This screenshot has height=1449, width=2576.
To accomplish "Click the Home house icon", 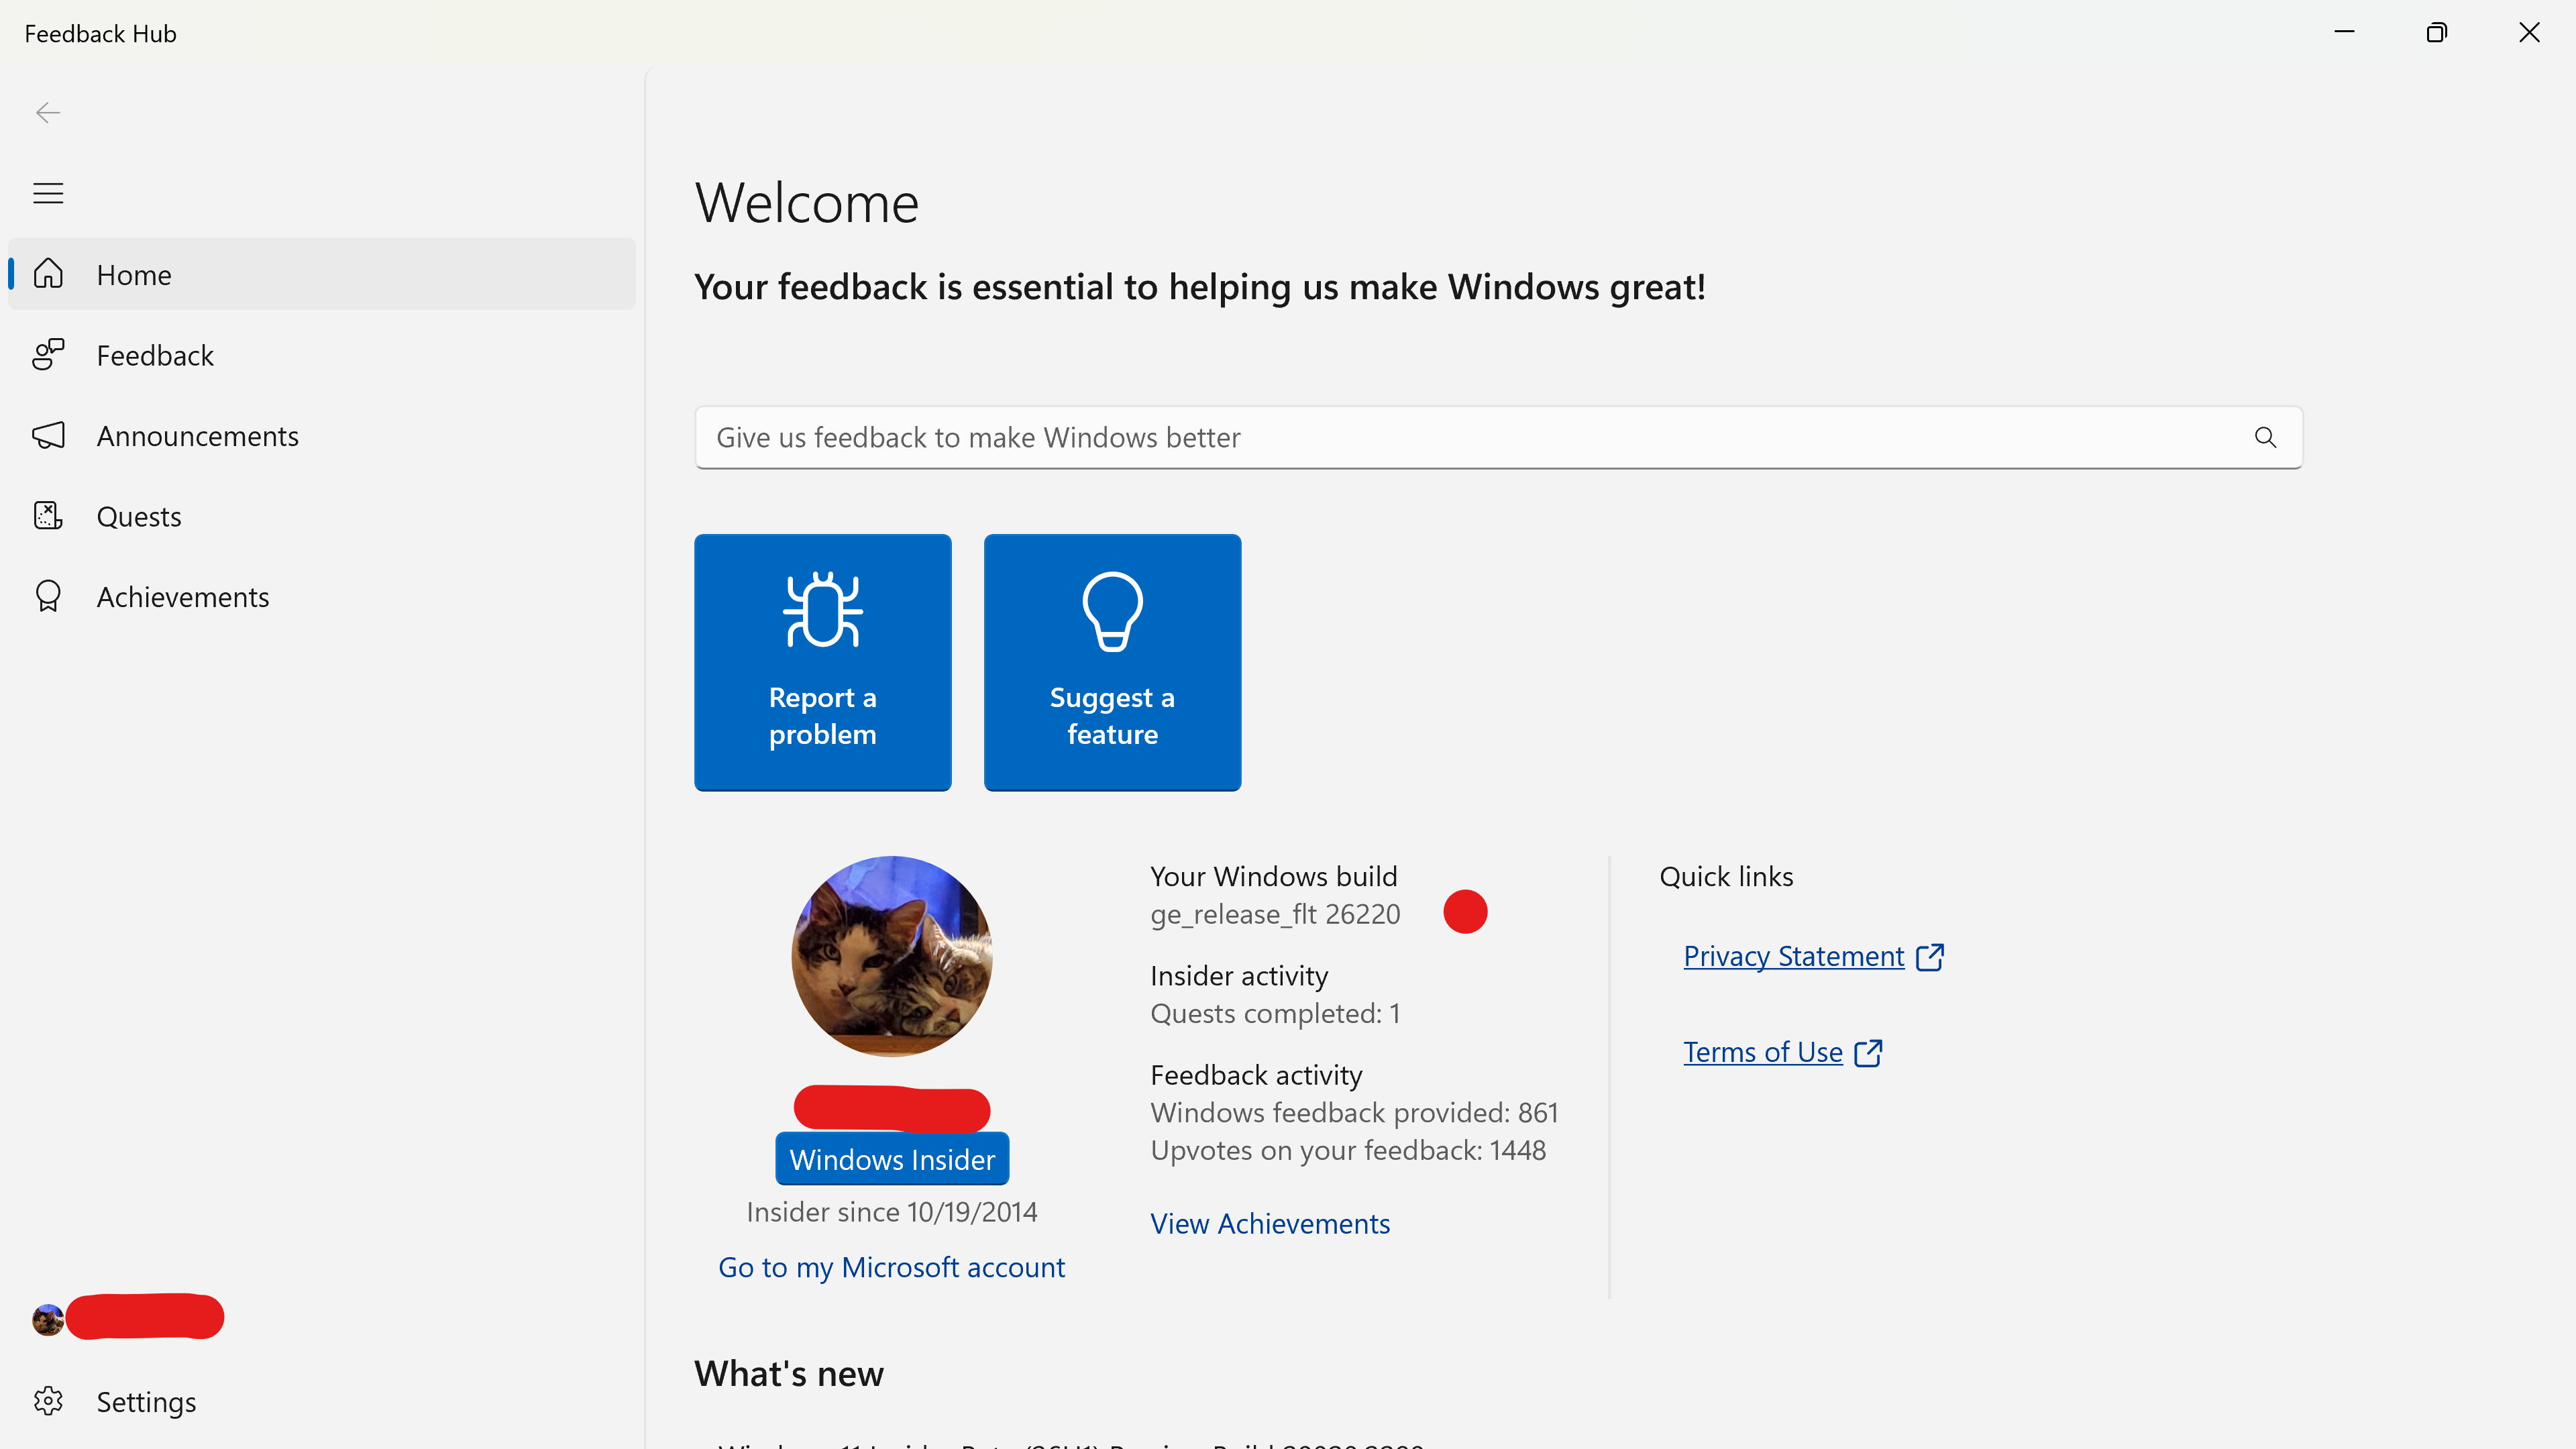I will [x=48, y=274].
